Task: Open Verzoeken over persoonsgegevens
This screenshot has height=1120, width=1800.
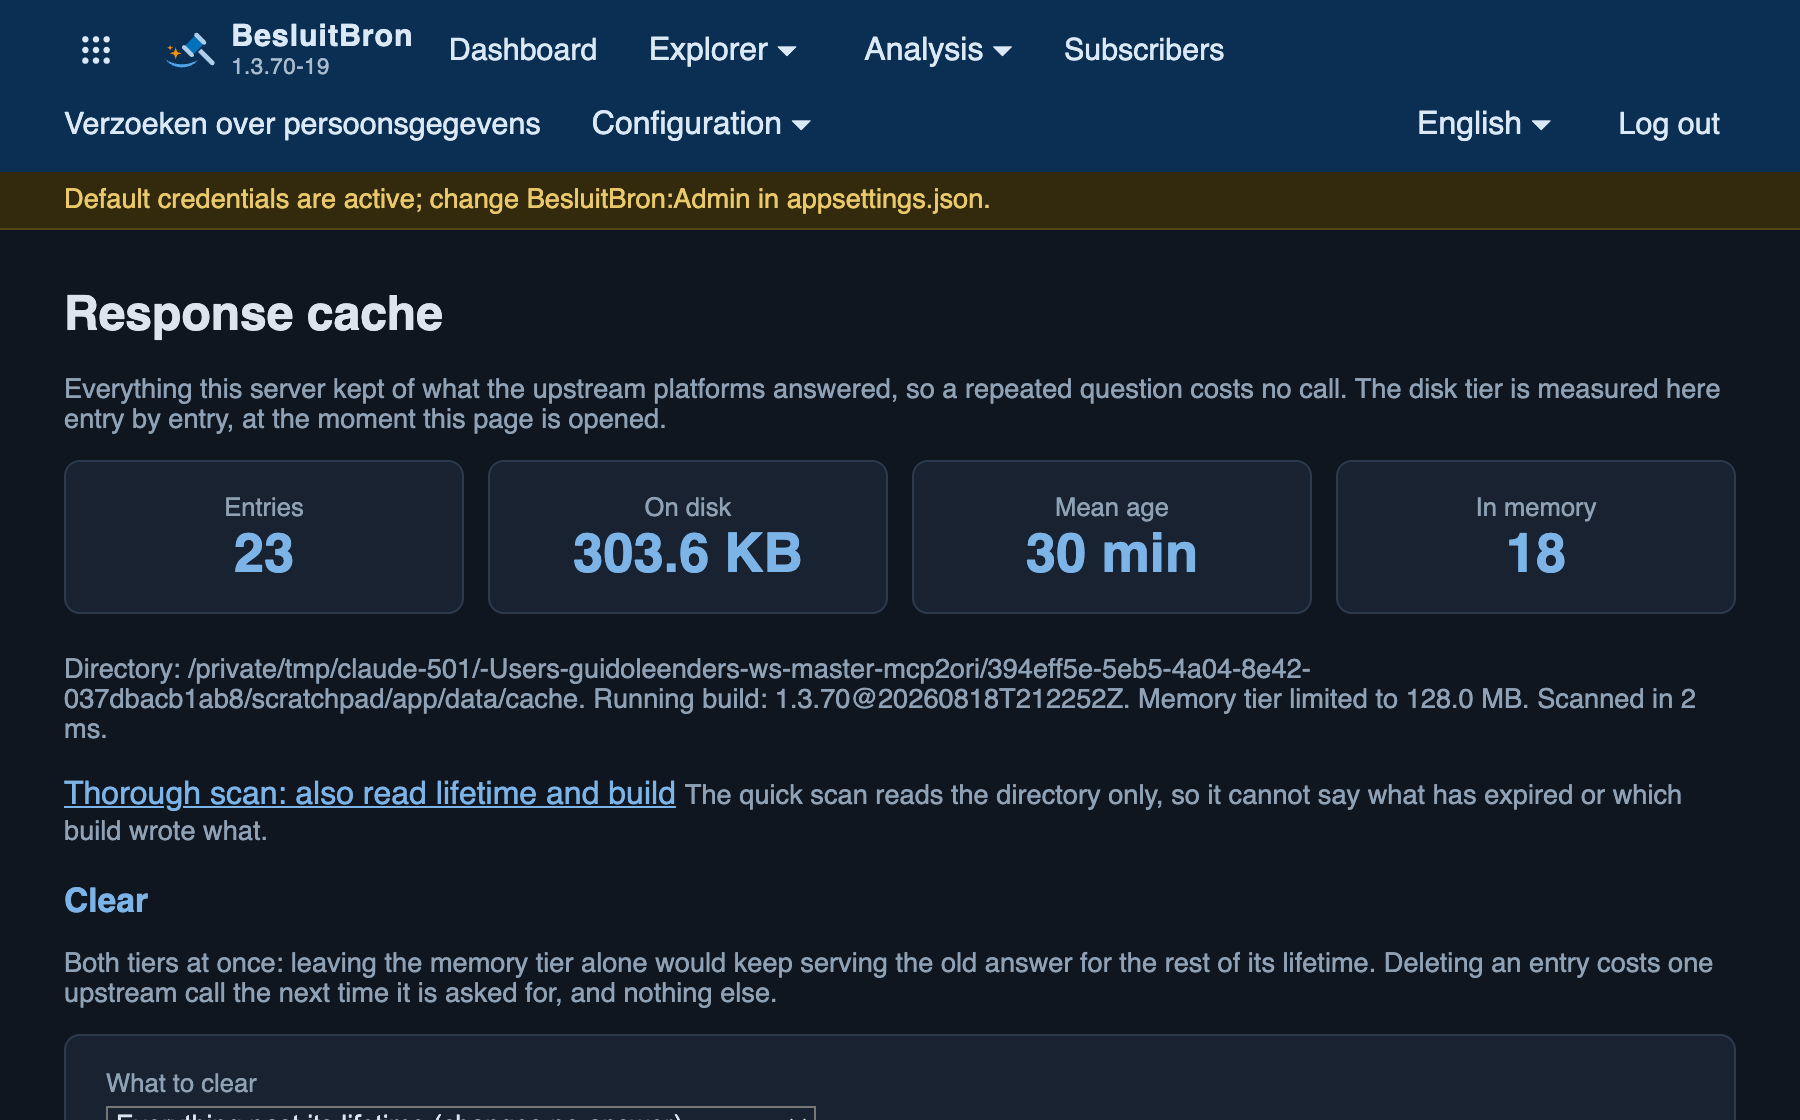Action: (302, 124)
